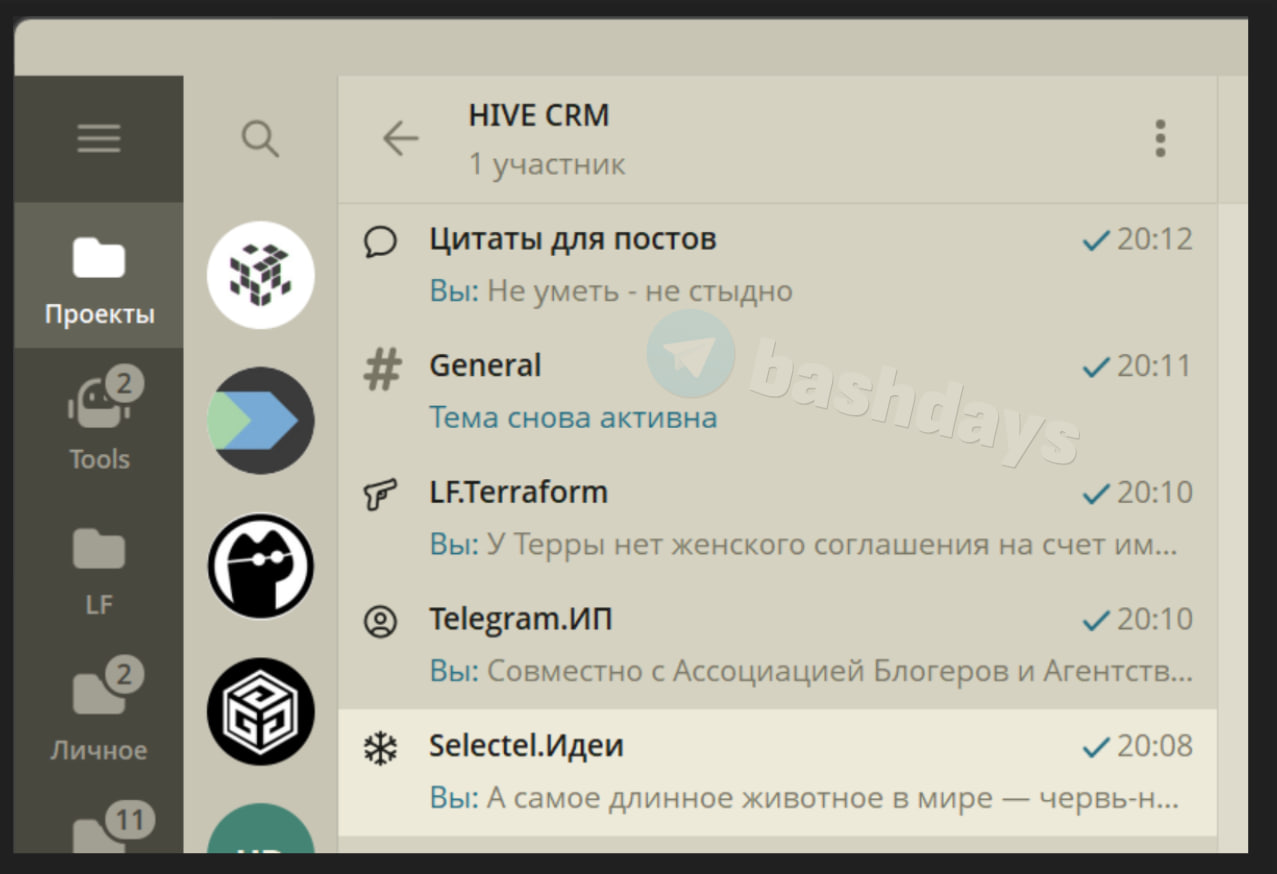Image resolution: width=1277 pixels, height=874 pixels.
Task: Open the three-dot options menu
Action: (1160, 138)
